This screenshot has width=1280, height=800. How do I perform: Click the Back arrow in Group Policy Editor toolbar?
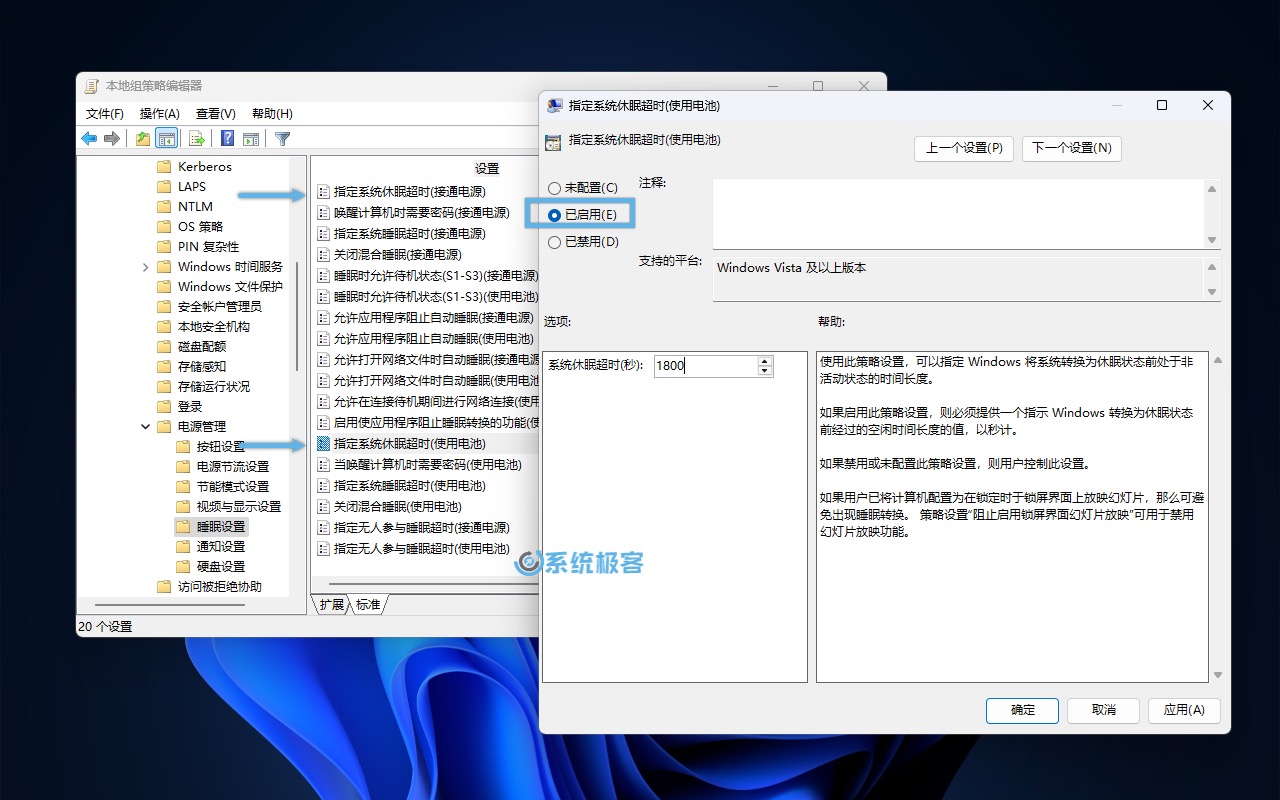point(89,139)
